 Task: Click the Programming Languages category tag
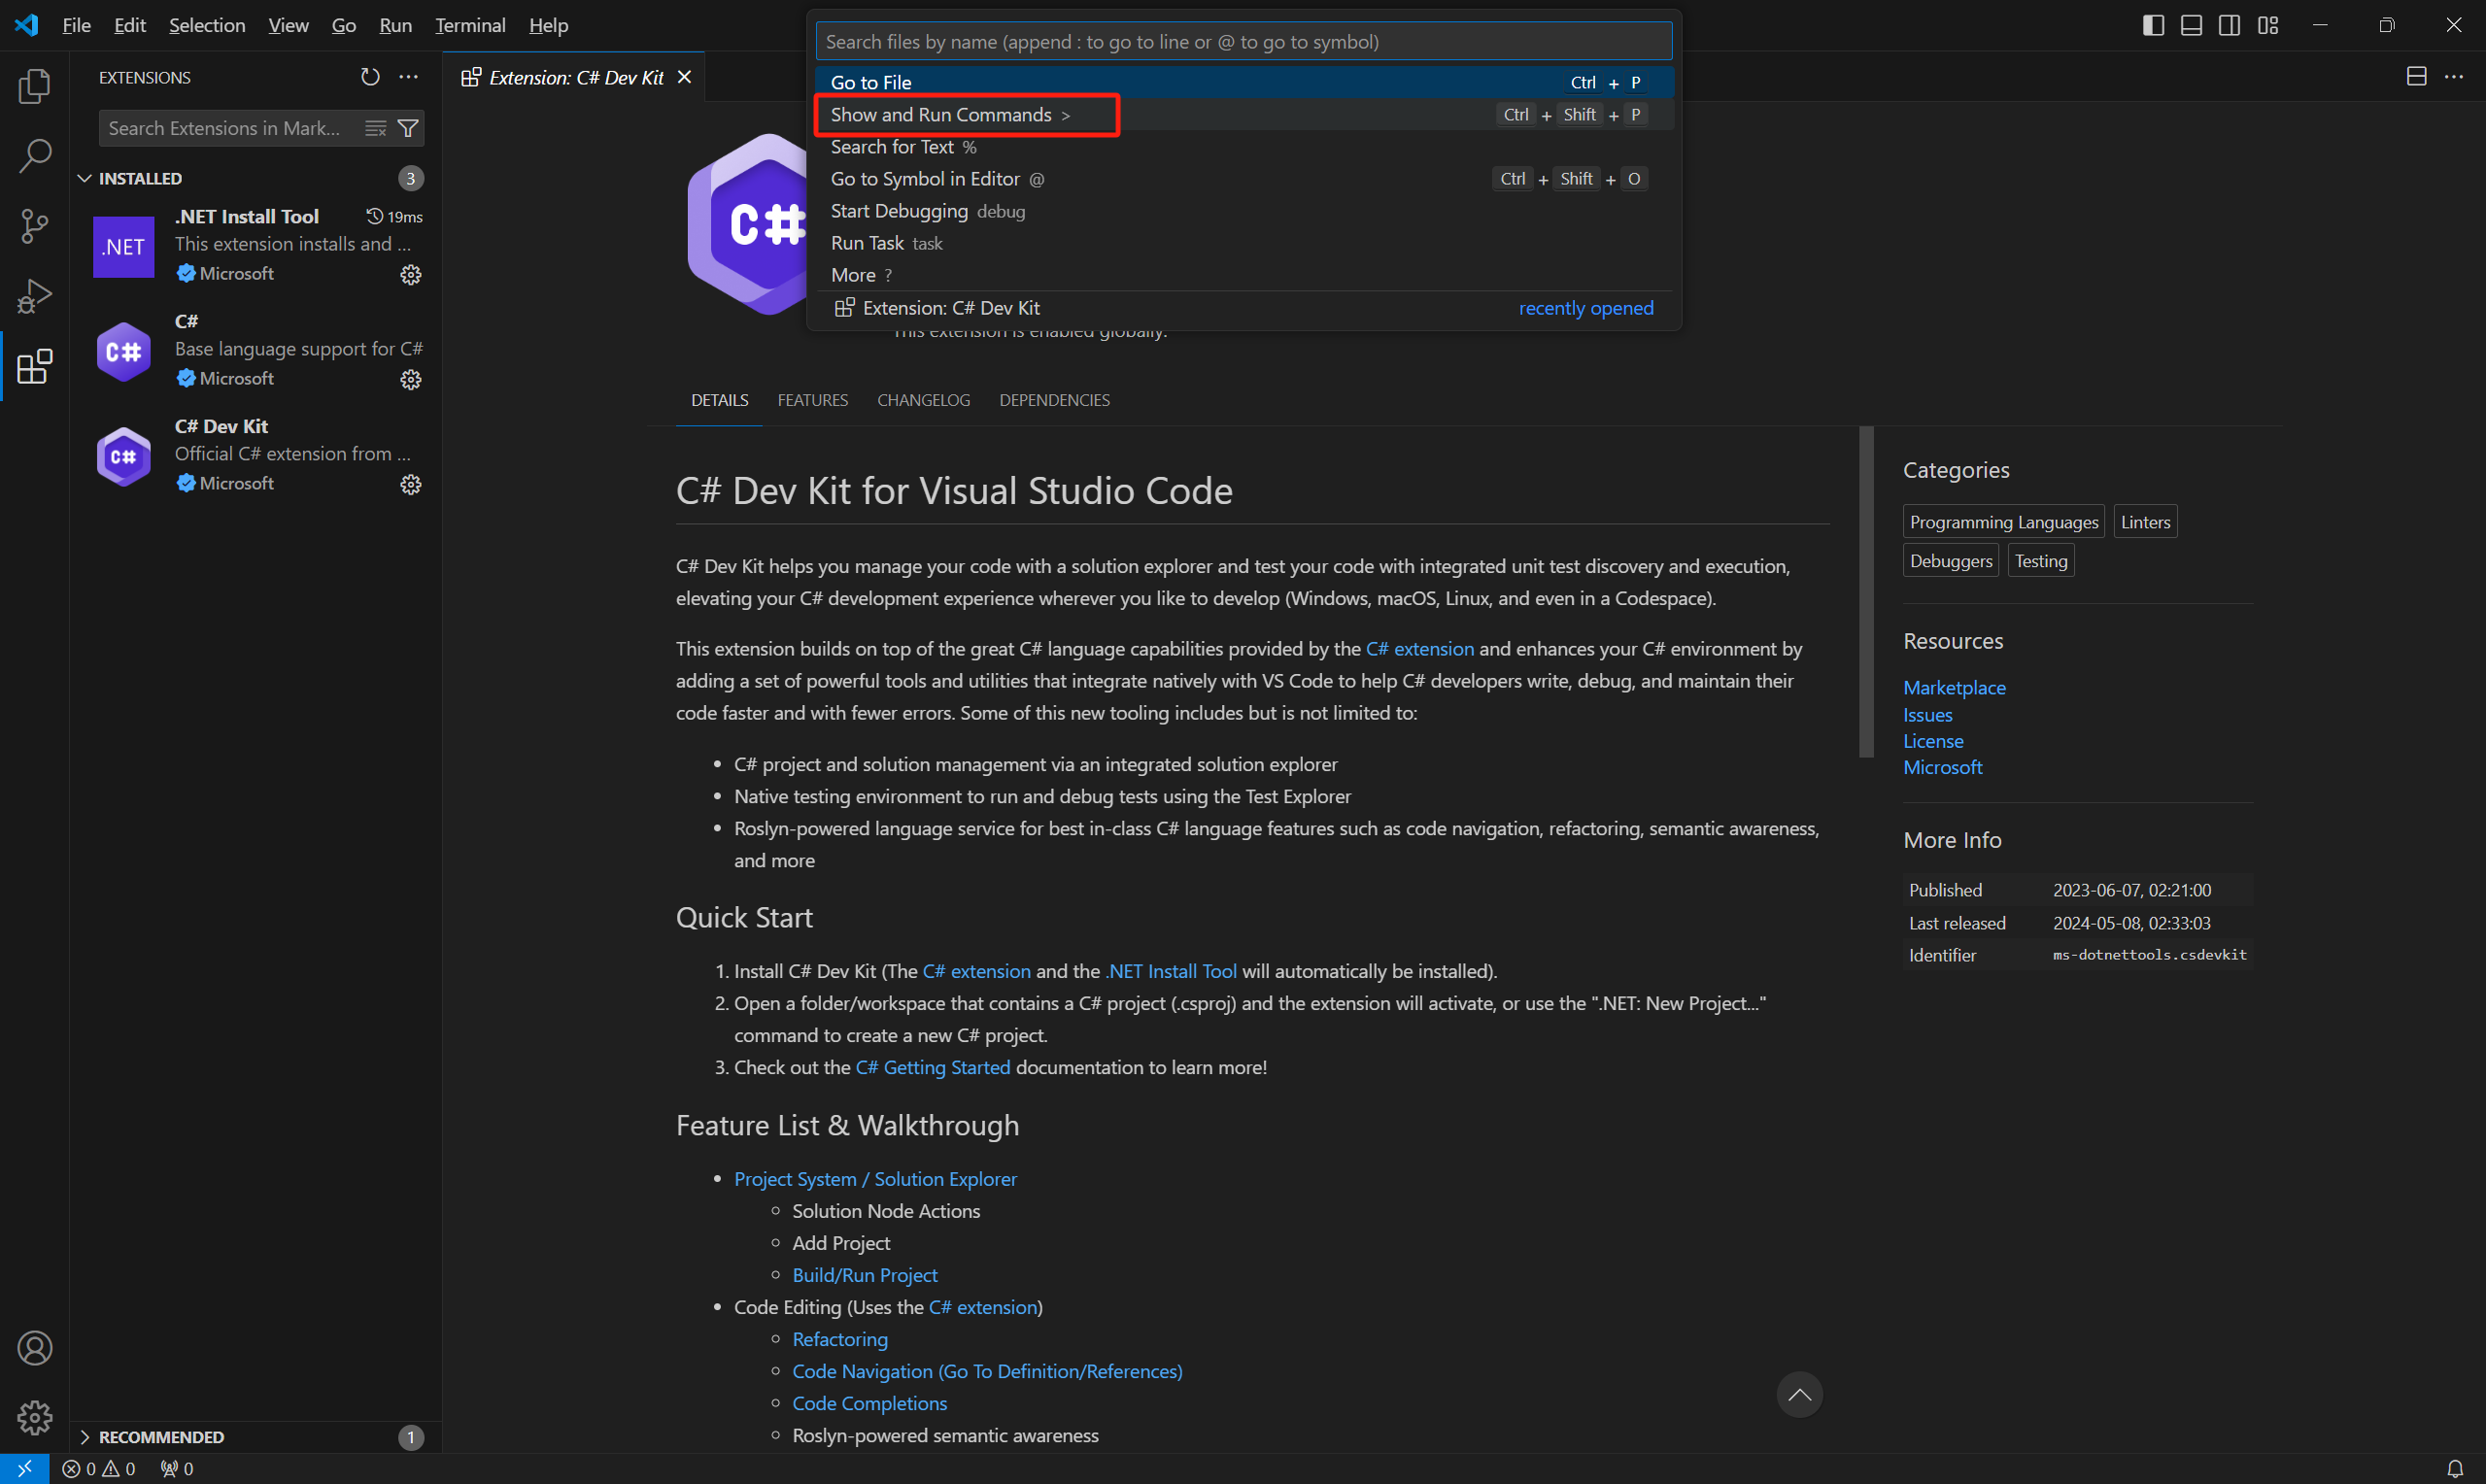2003,522
